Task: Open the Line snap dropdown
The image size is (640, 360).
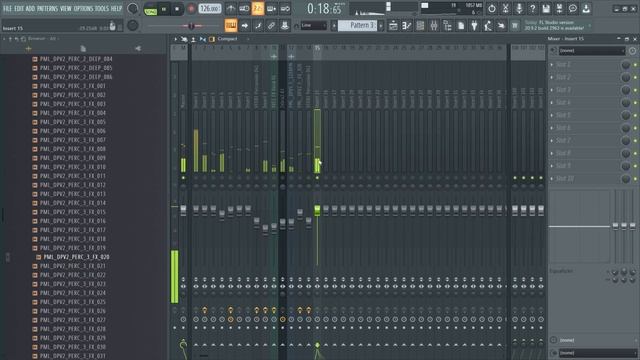Action: click(313, 26)
